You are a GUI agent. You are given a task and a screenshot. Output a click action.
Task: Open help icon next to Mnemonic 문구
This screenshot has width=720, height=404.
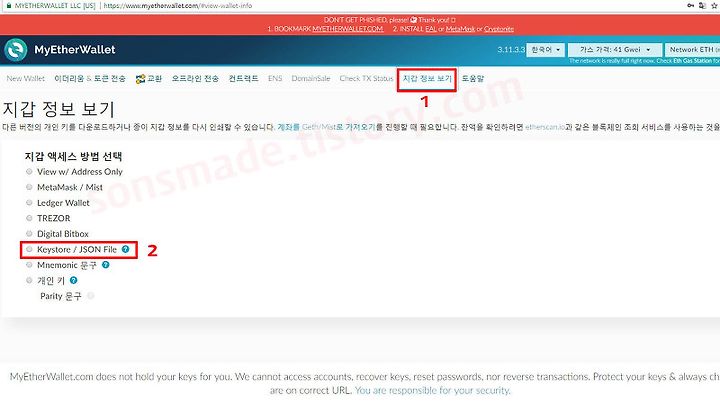coord(106,264)
